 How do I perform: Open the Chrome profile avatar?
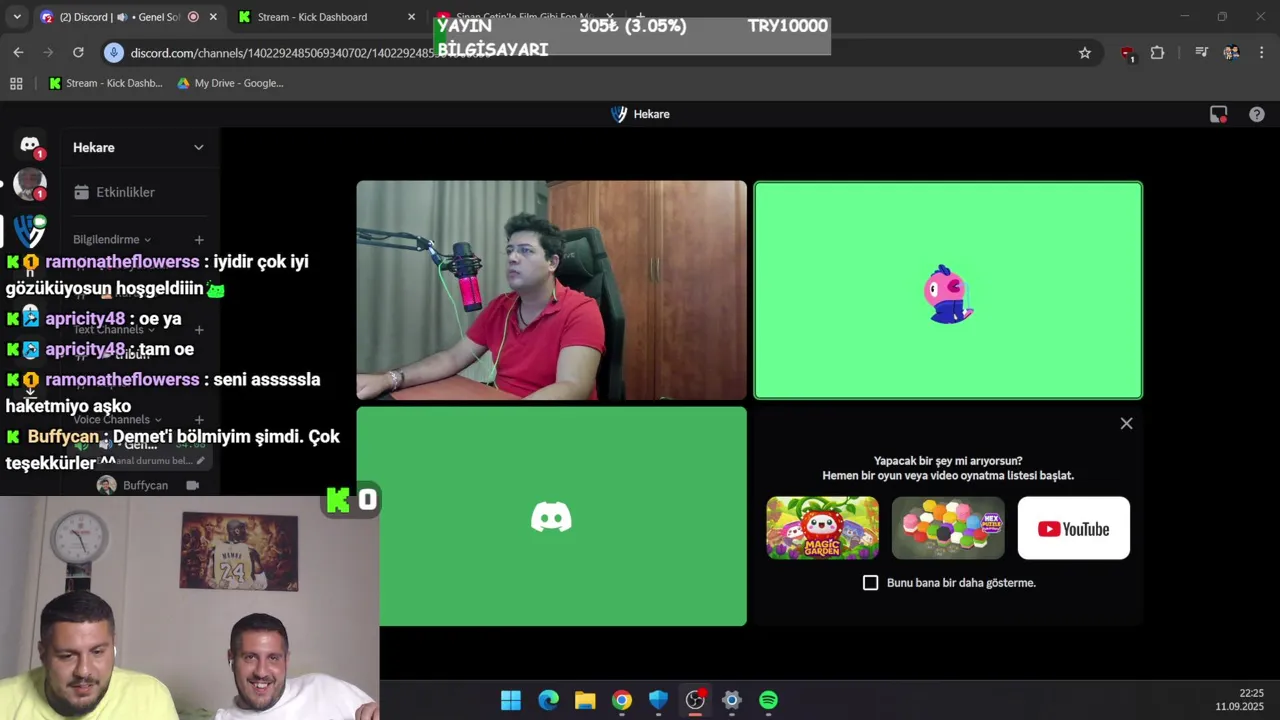coord(1231,53)
